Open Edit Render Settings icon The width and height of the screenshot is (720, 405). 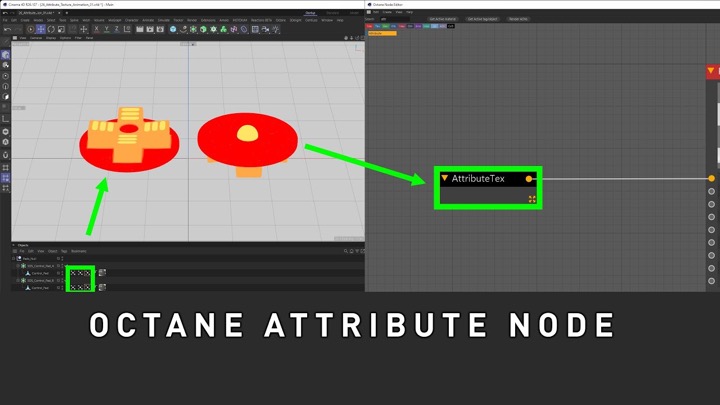click(160, 29)
